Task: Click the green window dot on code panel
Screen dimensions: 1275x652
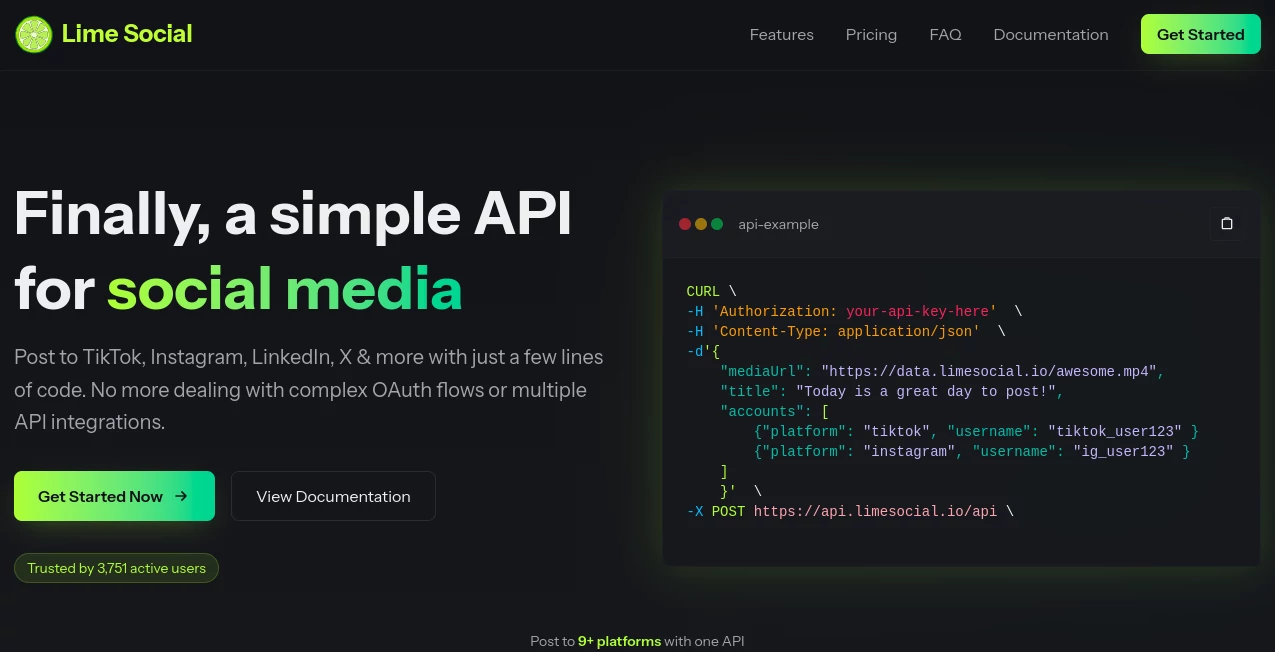Action: [x=717, y=224]
